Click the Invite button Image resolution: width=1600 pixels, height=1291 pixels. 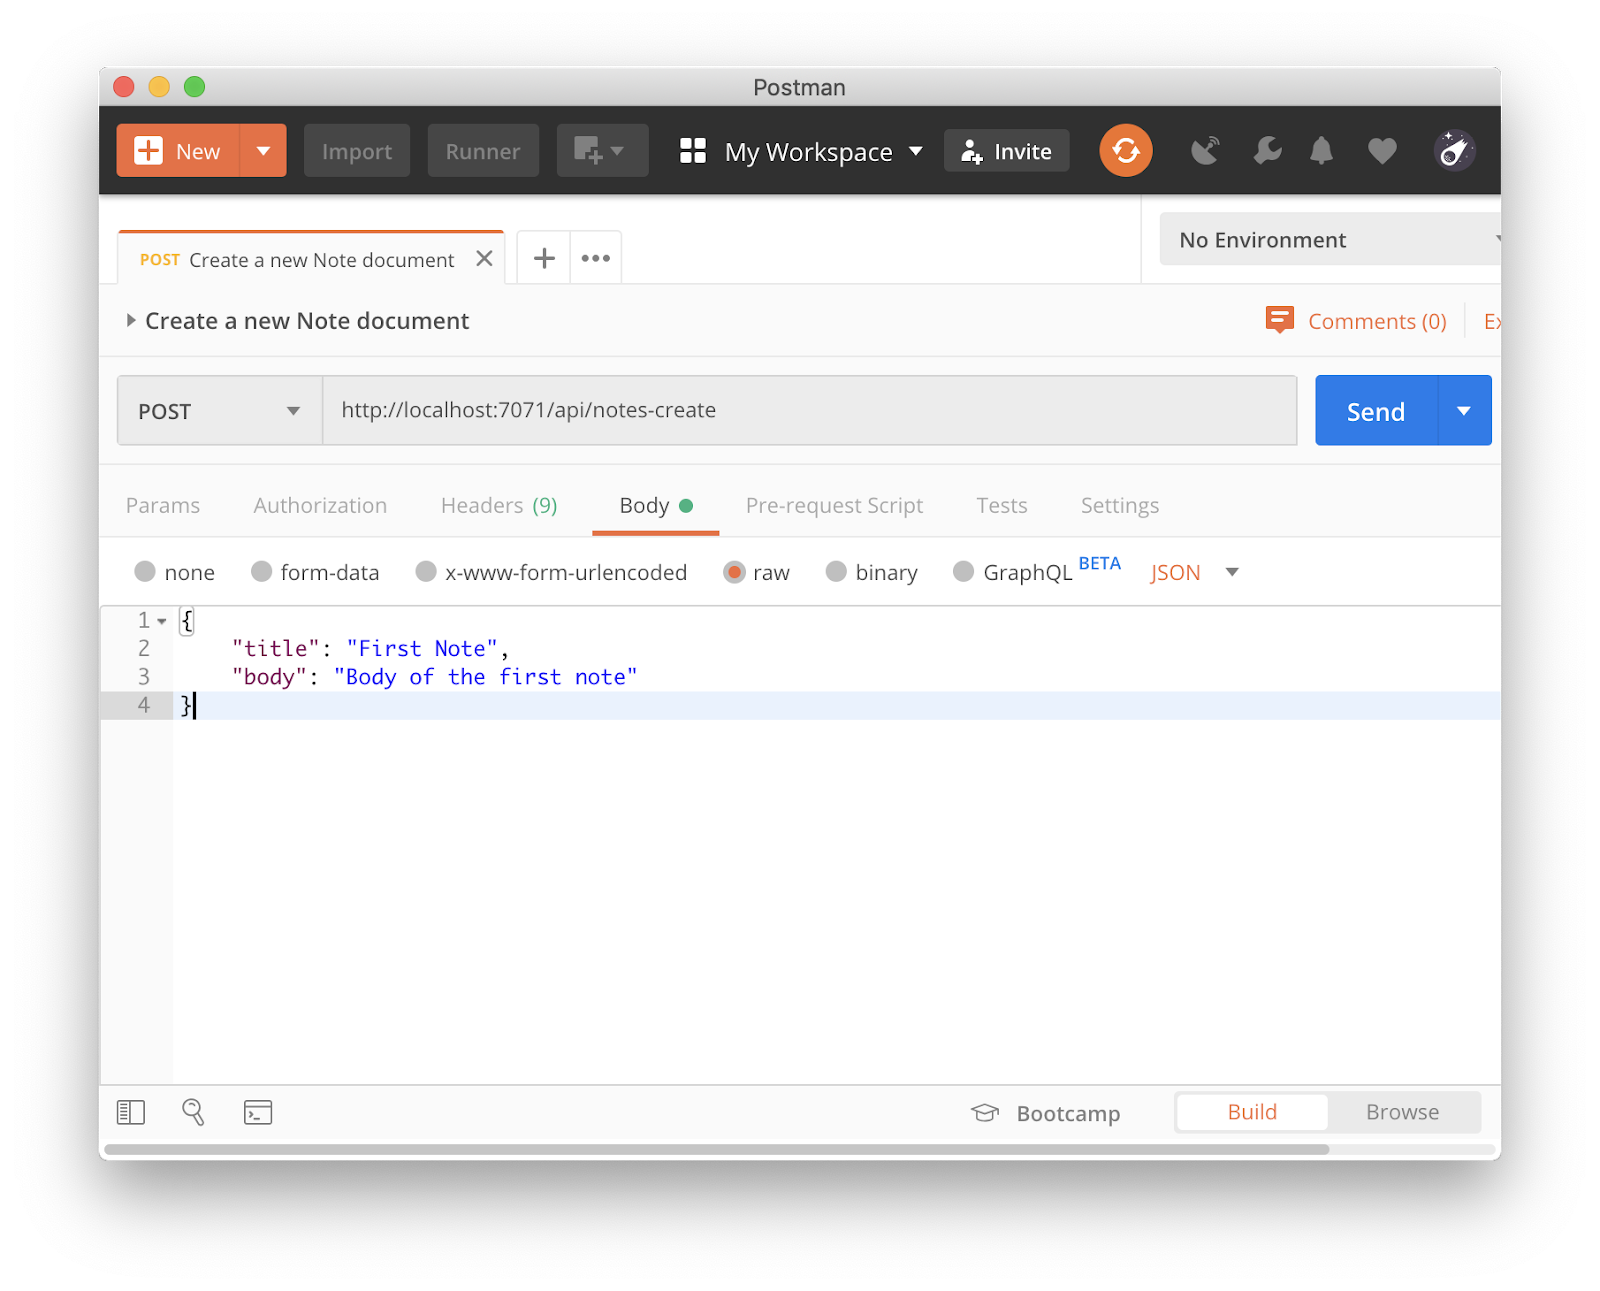click(x=1007, y=151)
